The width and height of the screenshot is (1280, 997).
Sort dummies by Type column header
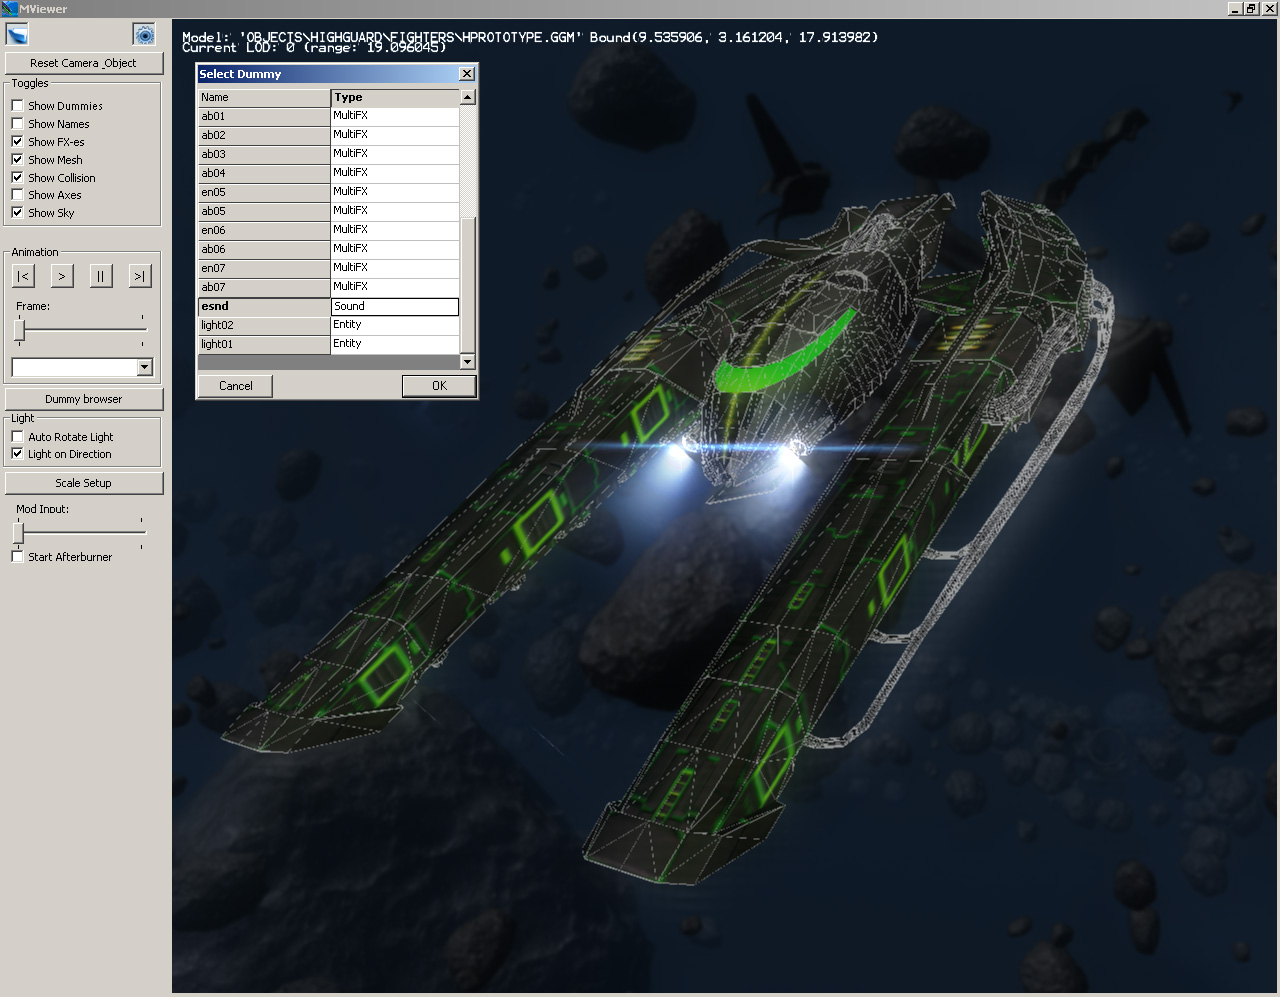pos(395,98)
